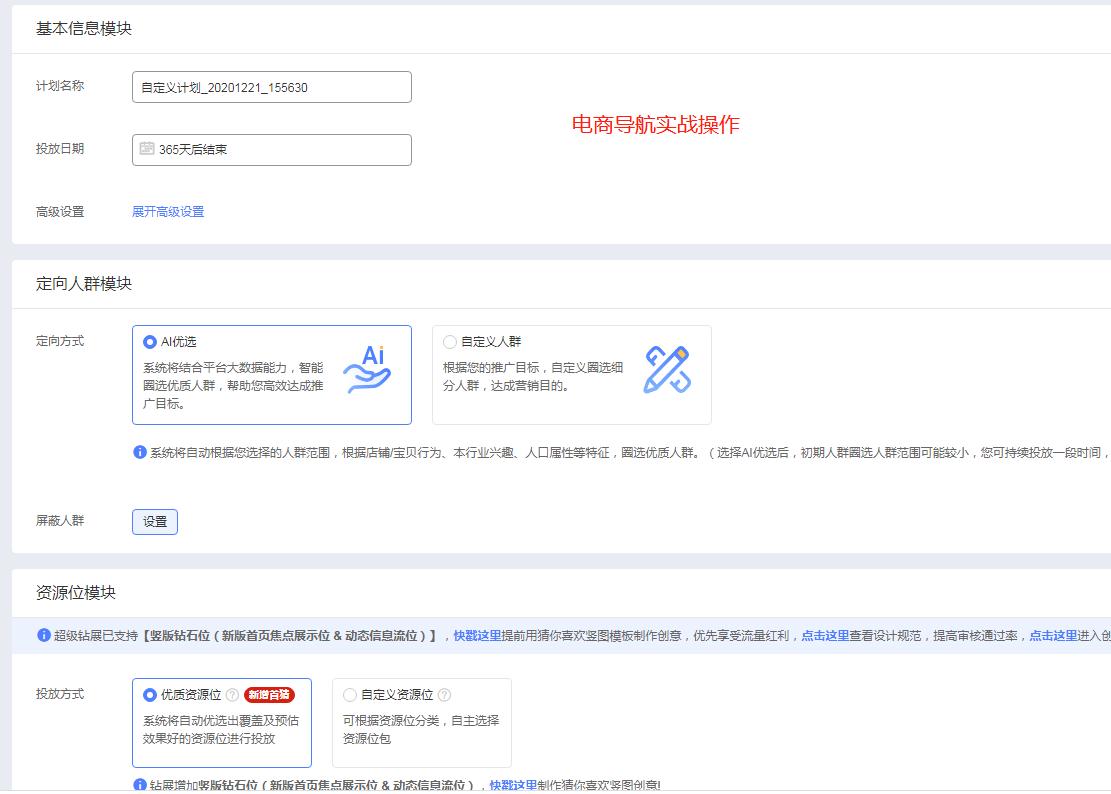Select the 自定义资源位 radio option
This screenshot has height=794, width=1111.
(x=350, y=695)
